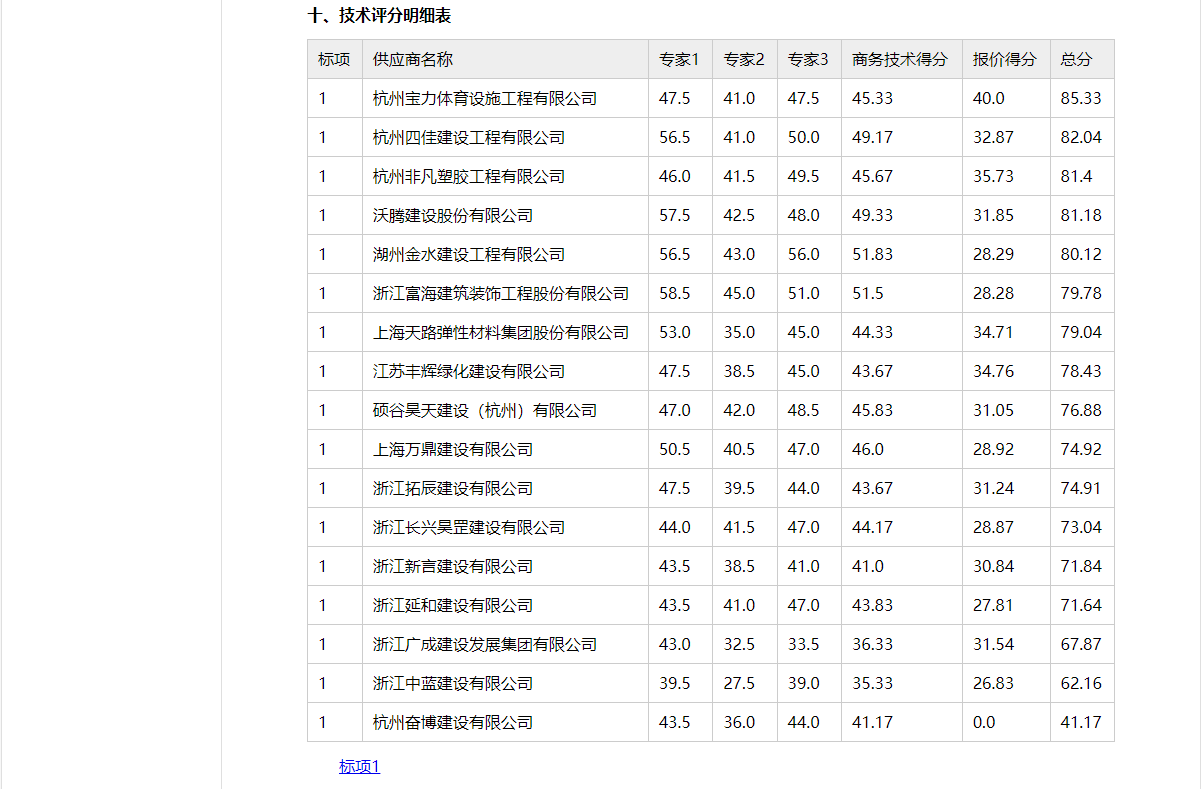
Task: Select the 沃腾建设股份有限公司 cell
Action: (x=452, y=215)
